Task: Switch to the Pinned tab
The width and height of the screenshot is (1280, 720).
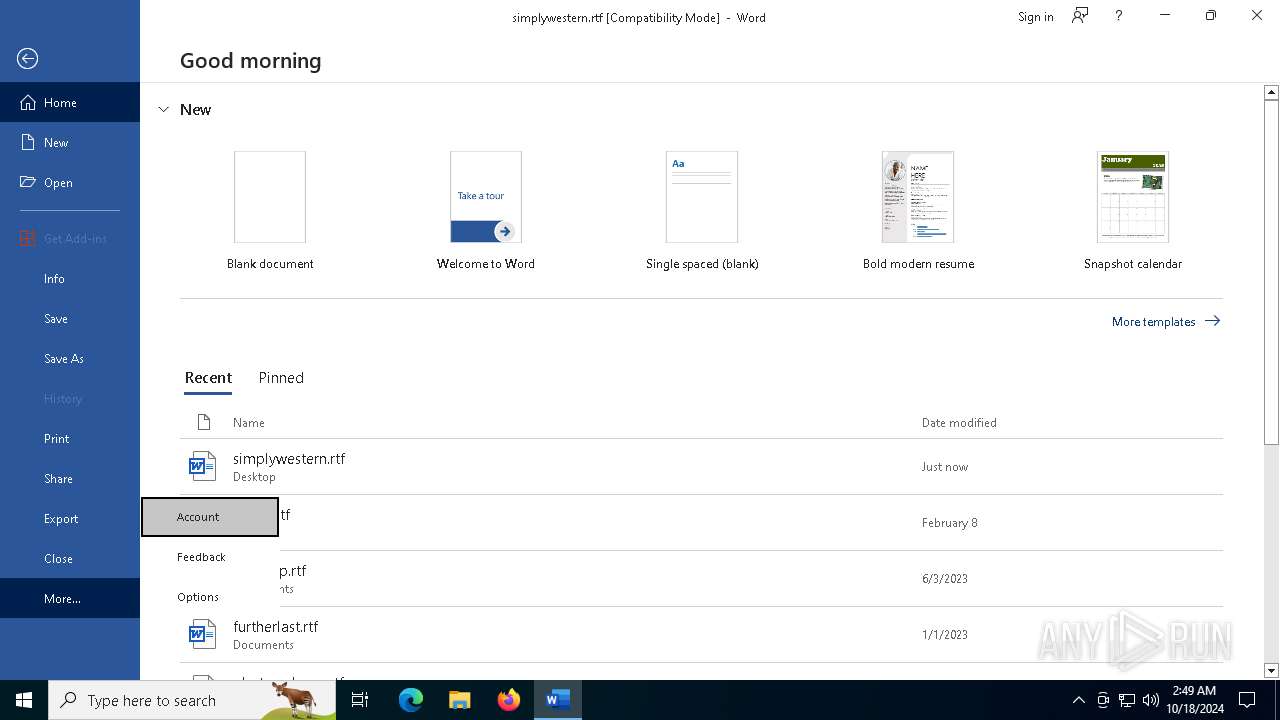Action: [281, 378]
